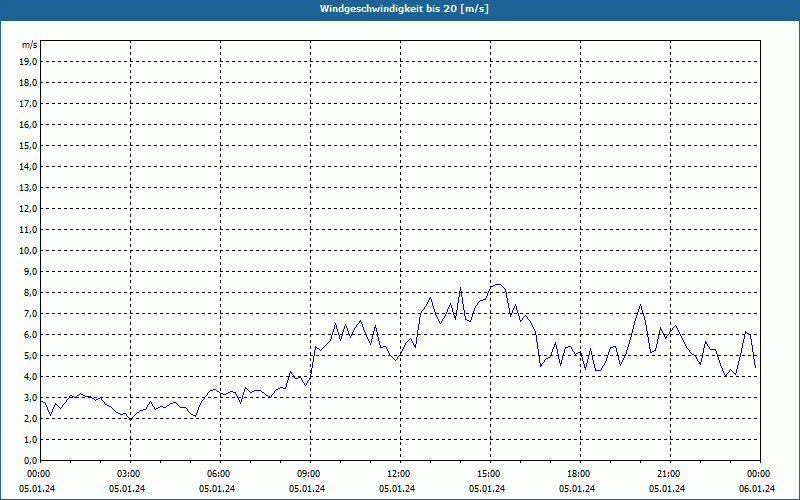Click the "7,0" y-axis value
This screenshot has width=800, height=500.
coord(30,314)
